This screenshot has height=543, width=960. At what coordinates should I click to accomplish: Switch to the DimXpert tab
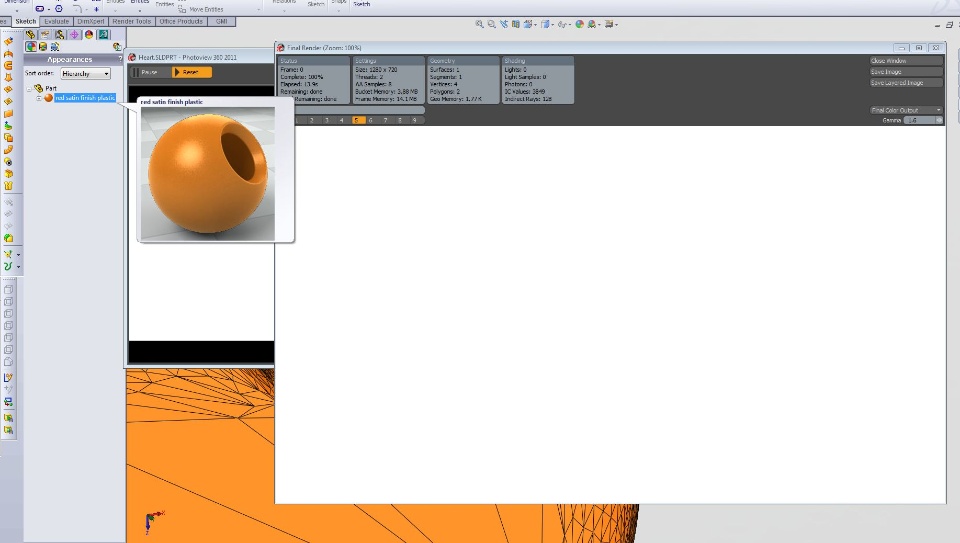coord(91,21)
